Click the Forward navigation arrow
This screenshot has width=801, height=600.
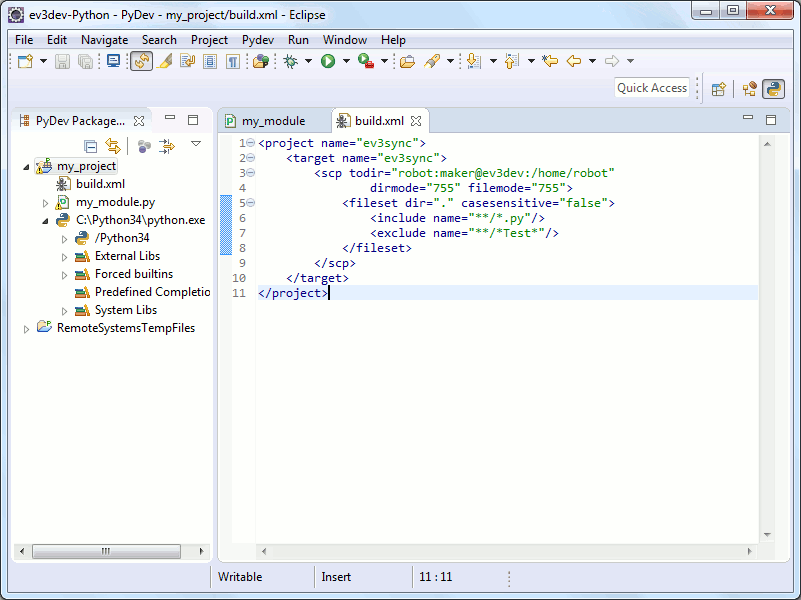click(611, 61)
